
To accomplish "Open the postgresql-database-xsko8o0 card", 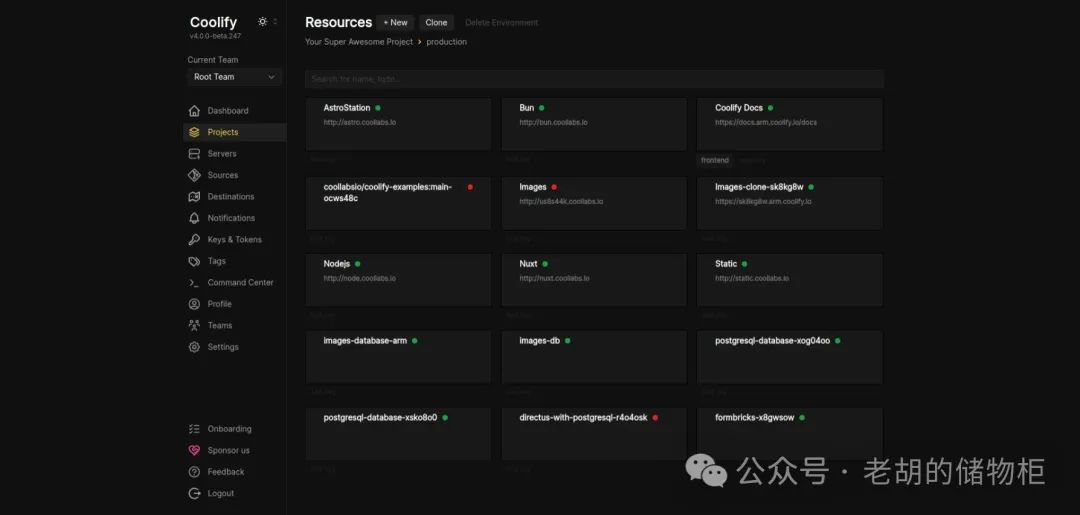I will pos(398,434).
